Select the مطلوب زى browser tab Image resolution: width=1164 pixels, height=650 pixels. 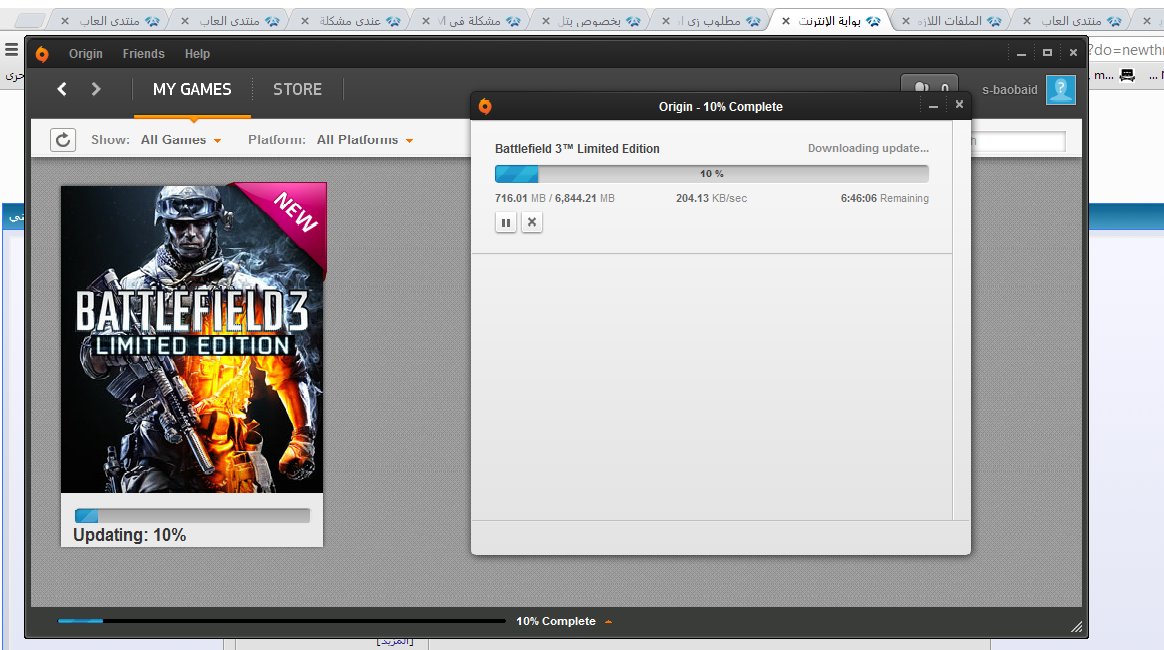[711, 21]
